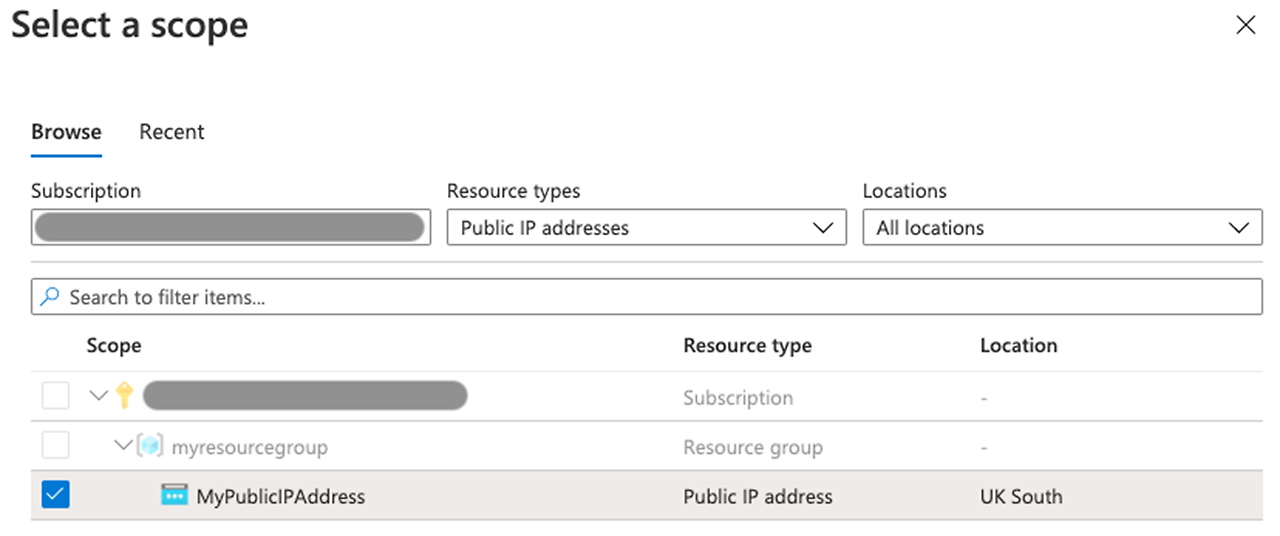The height and width of the screenshot is (536, 1280).
Task: Click the Public IP address type cell
Action: (x=758, y=496)
